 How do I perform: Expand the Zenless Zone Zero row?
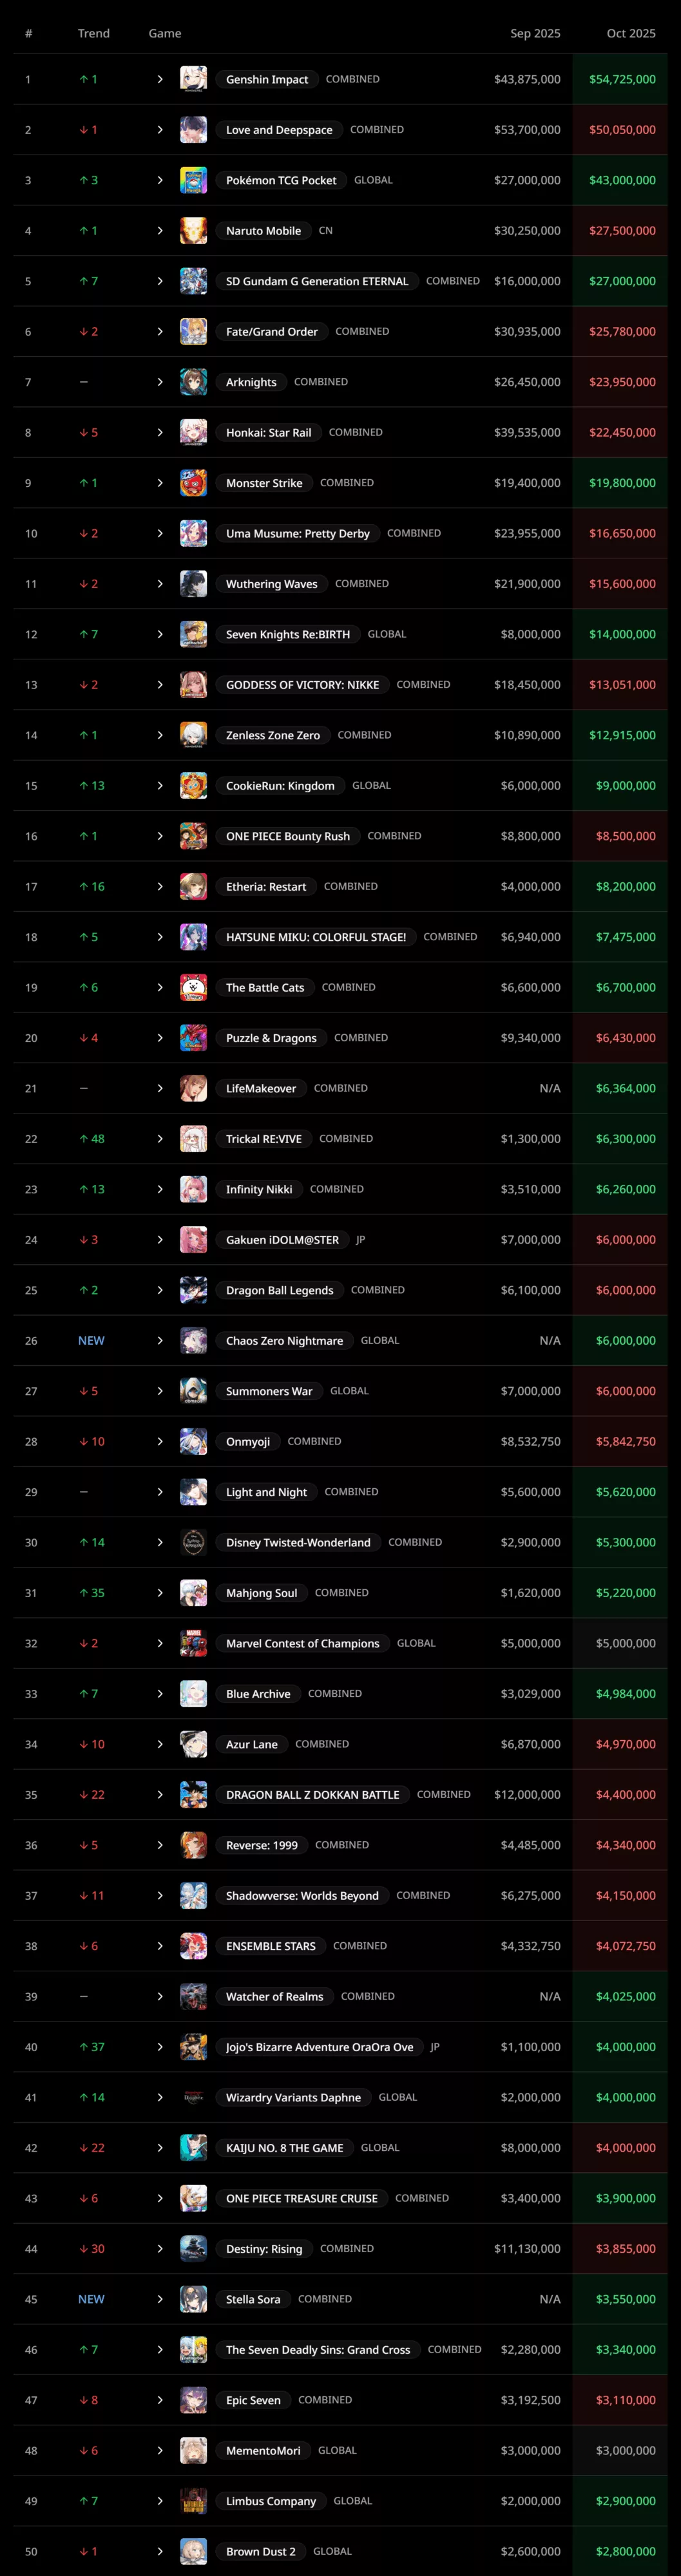[160, 735]
